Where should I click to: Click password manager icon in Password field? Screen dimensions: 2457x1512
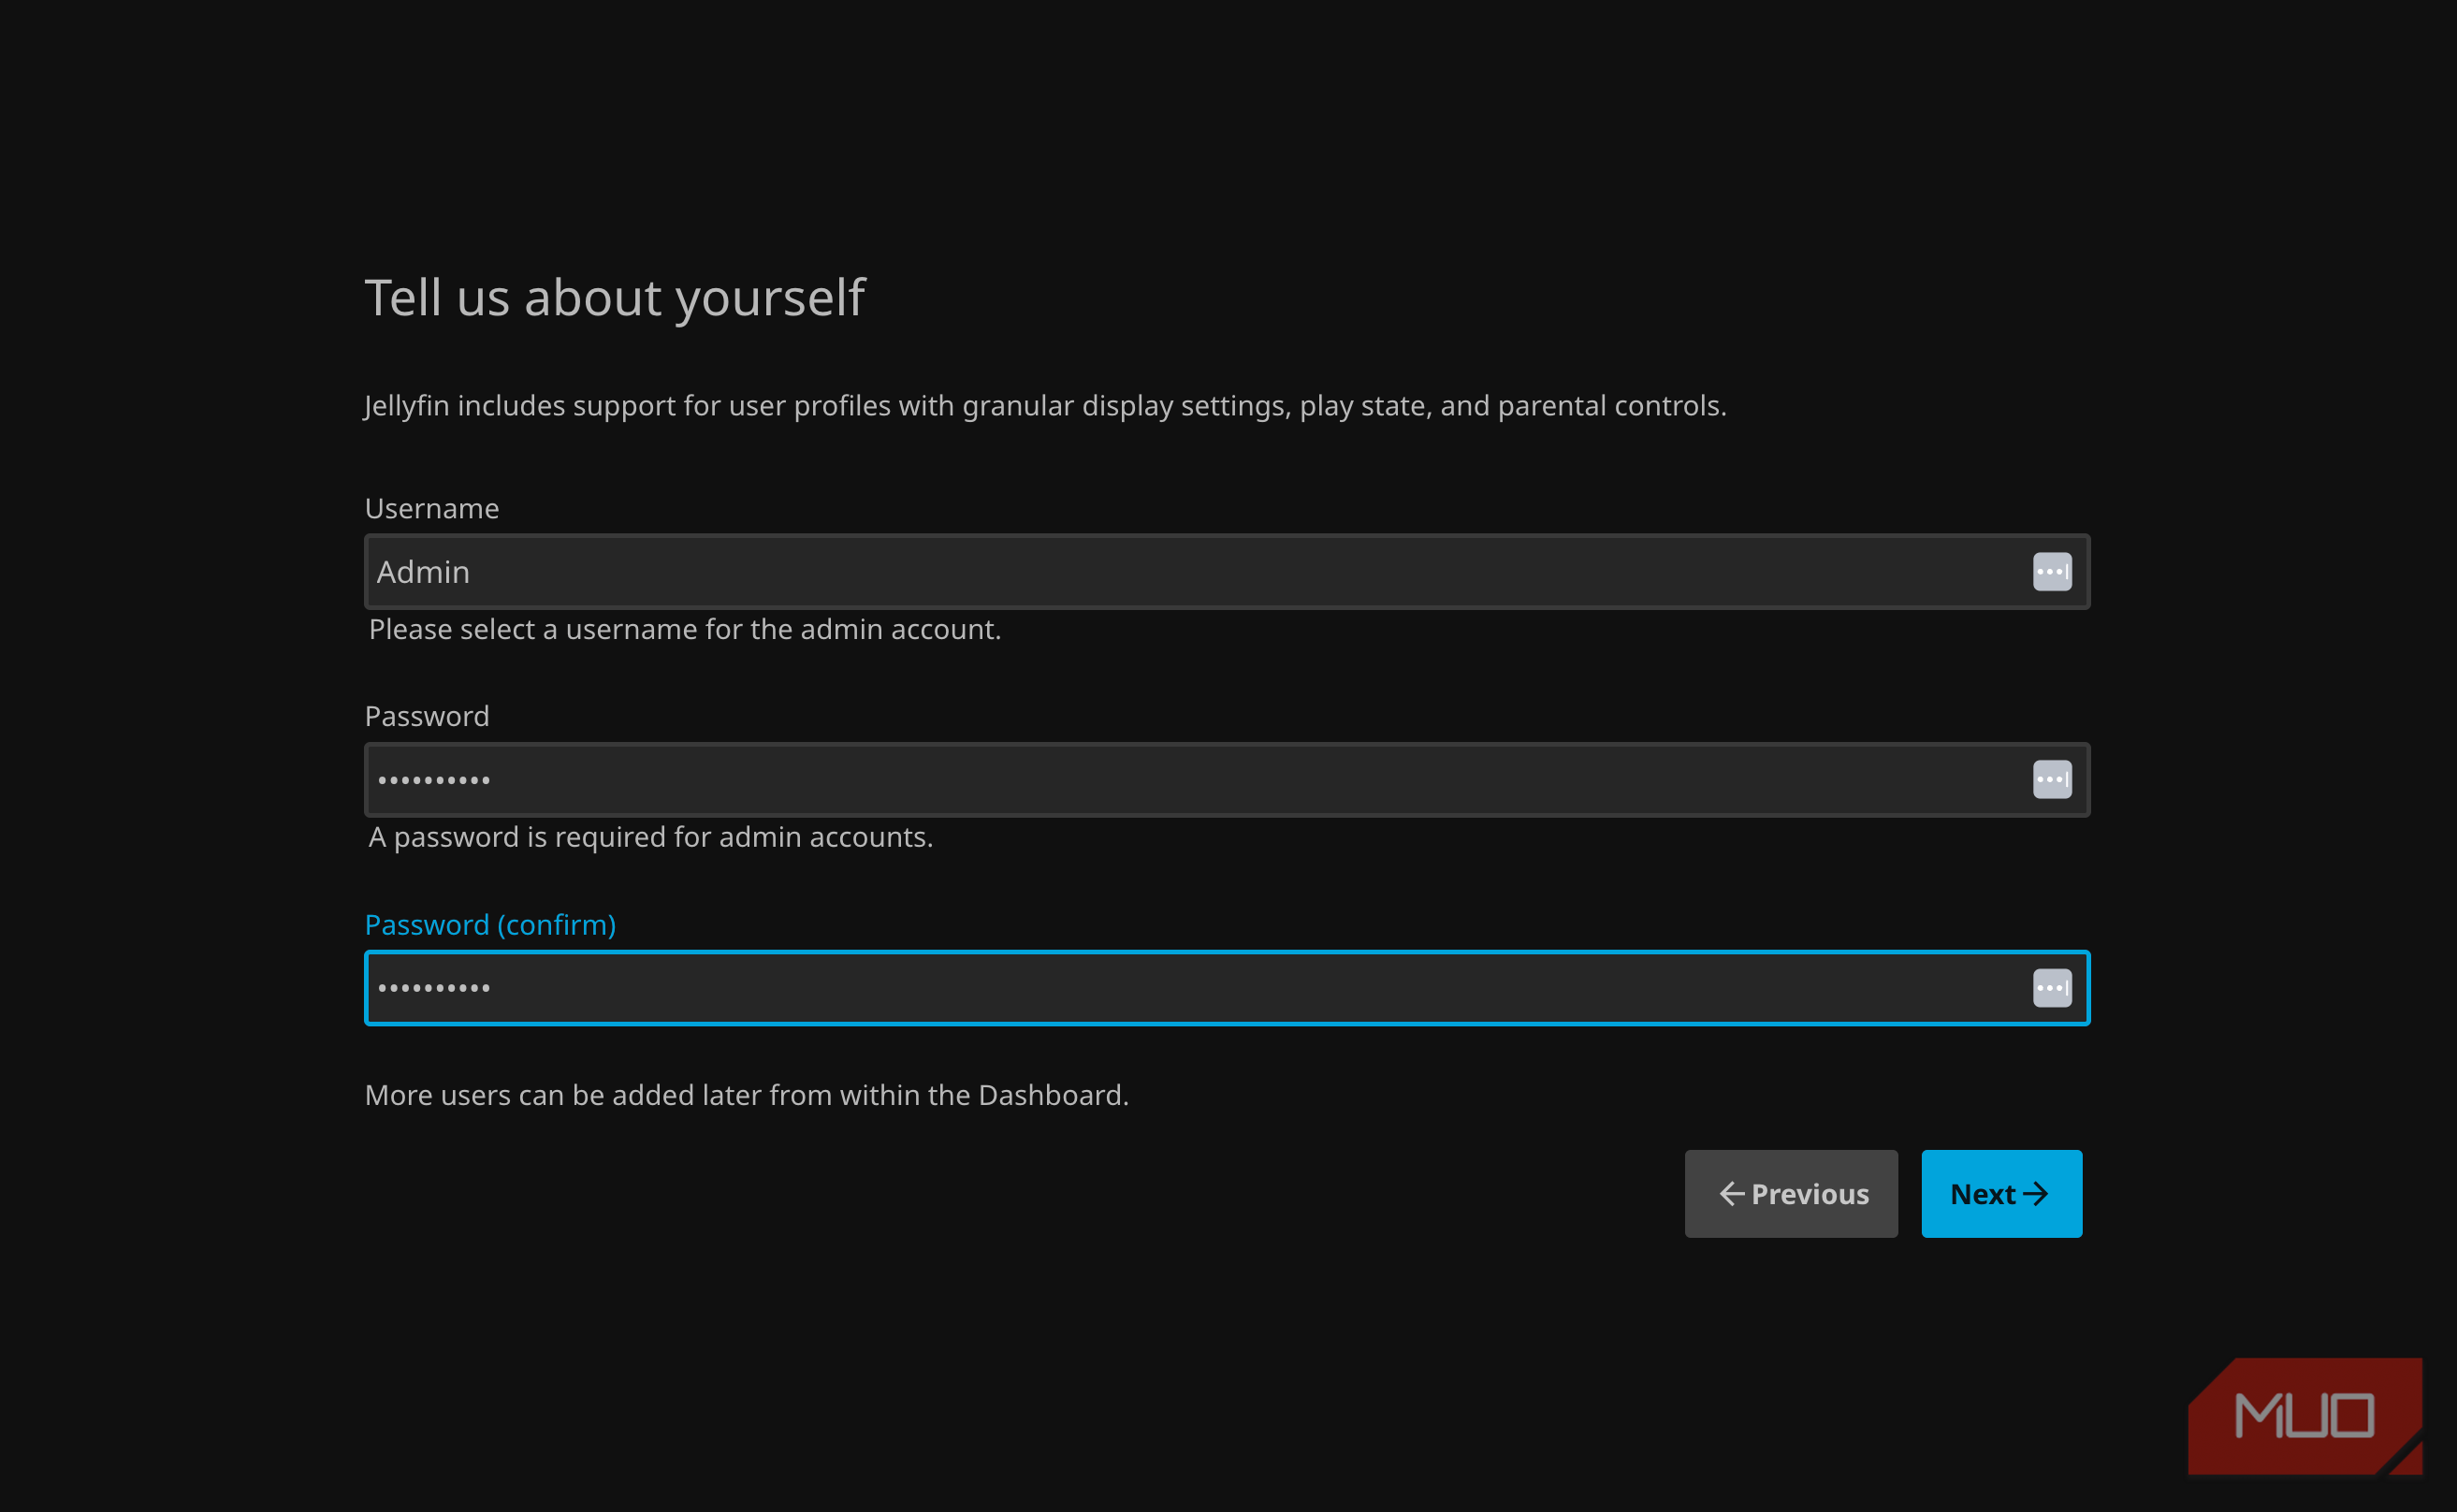(2052, 780)
